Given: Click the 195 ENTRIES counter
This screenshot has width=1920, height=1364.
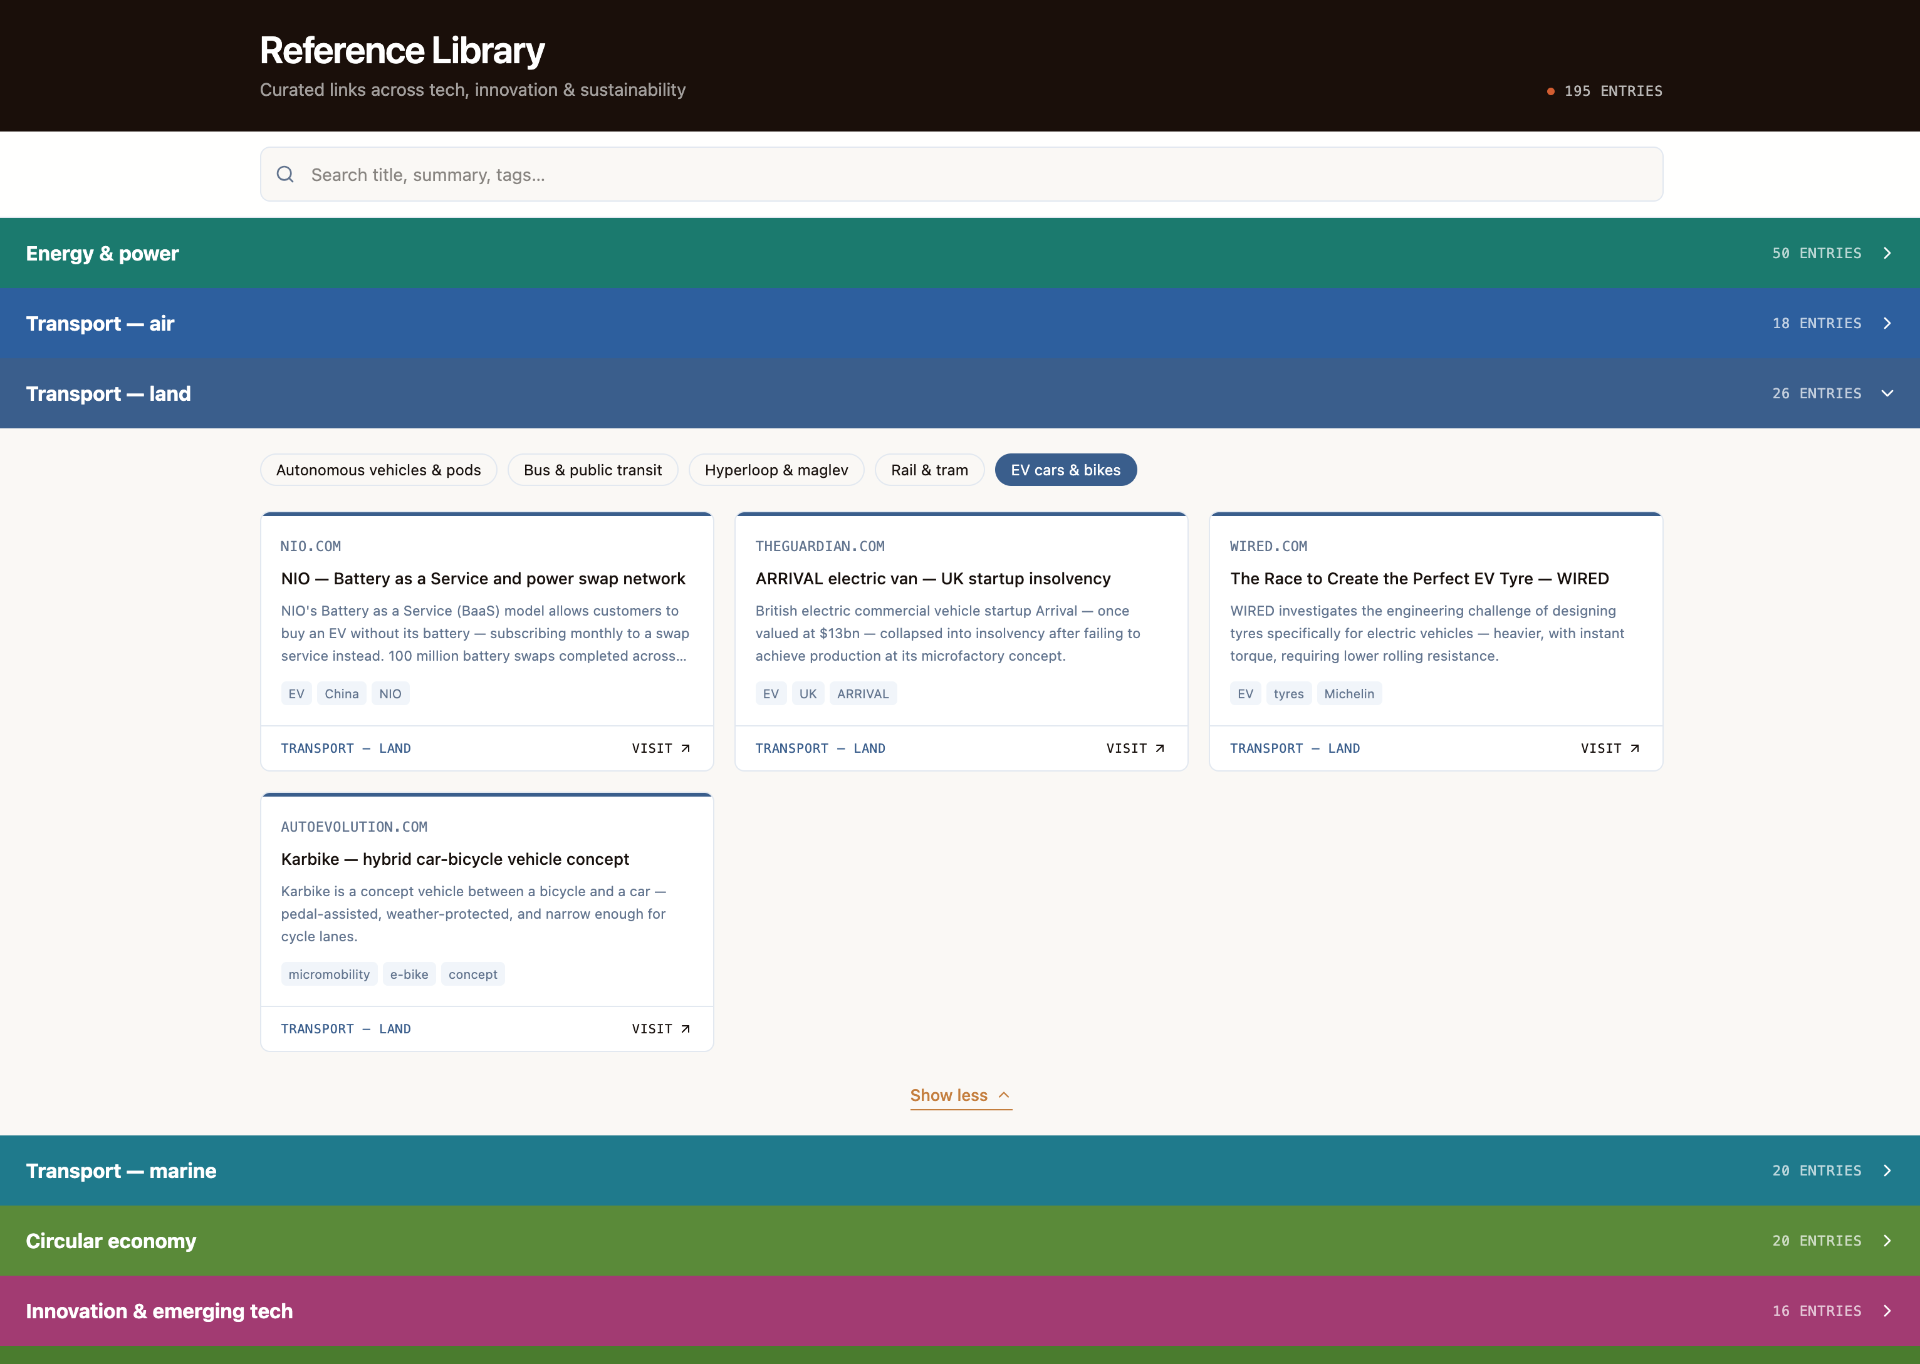Looking at the screenshot, I should point(1605,91).
